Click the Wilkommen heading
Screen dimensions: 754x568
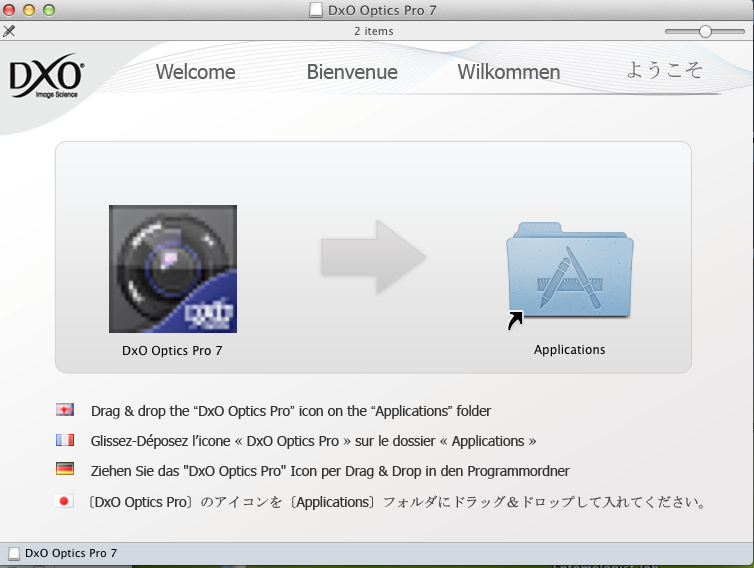click(509, 72)
